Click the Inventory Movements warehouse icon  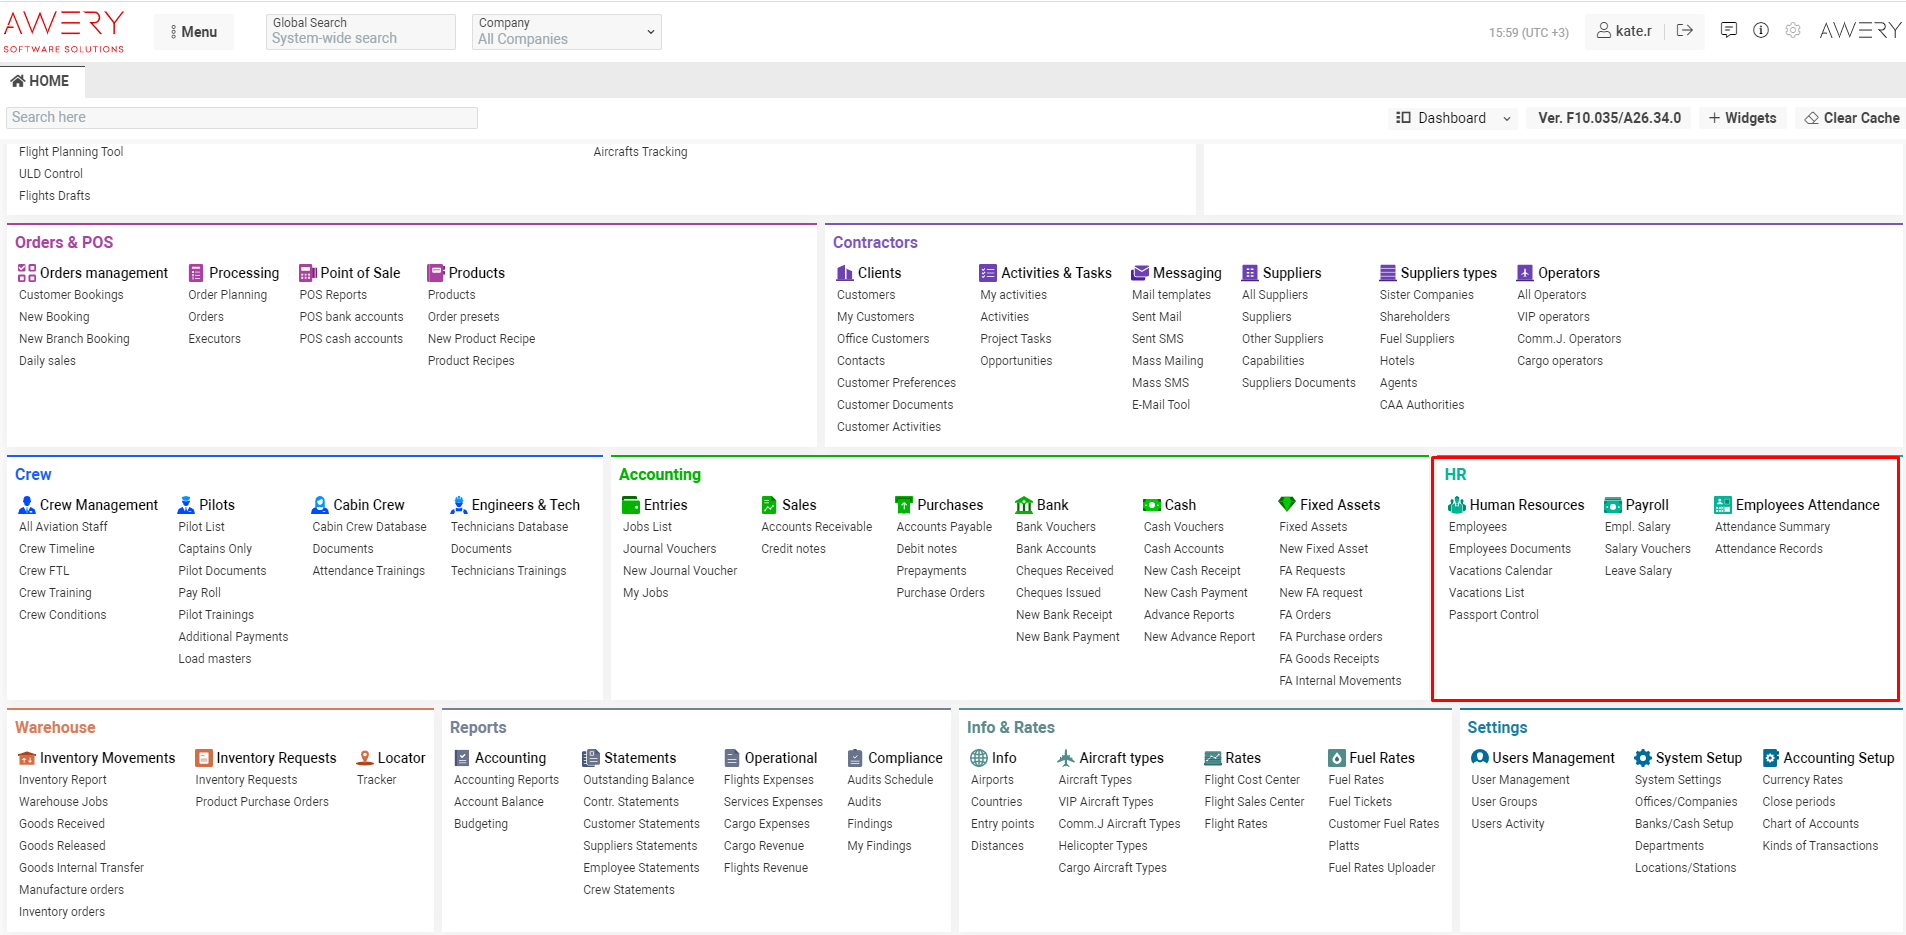tap(27, 758)
